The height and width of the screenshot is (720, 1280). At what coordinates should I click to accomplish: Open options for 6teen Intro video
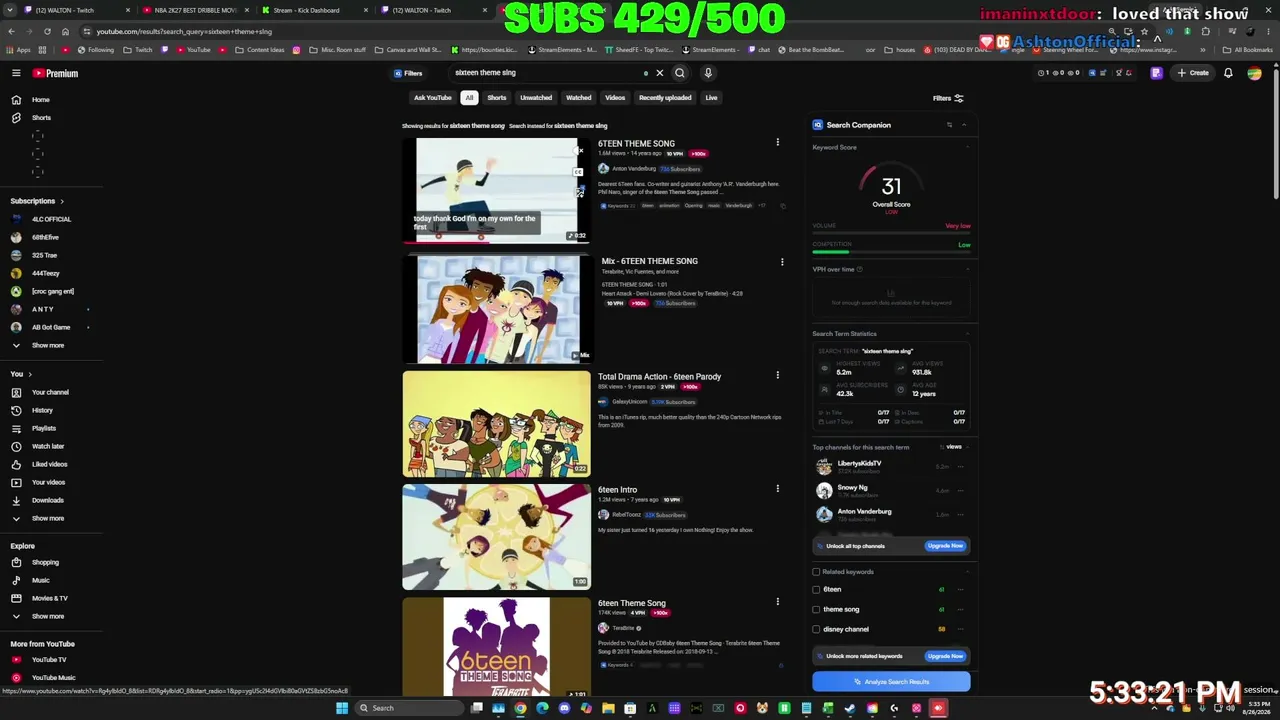(x=777, y=489)
